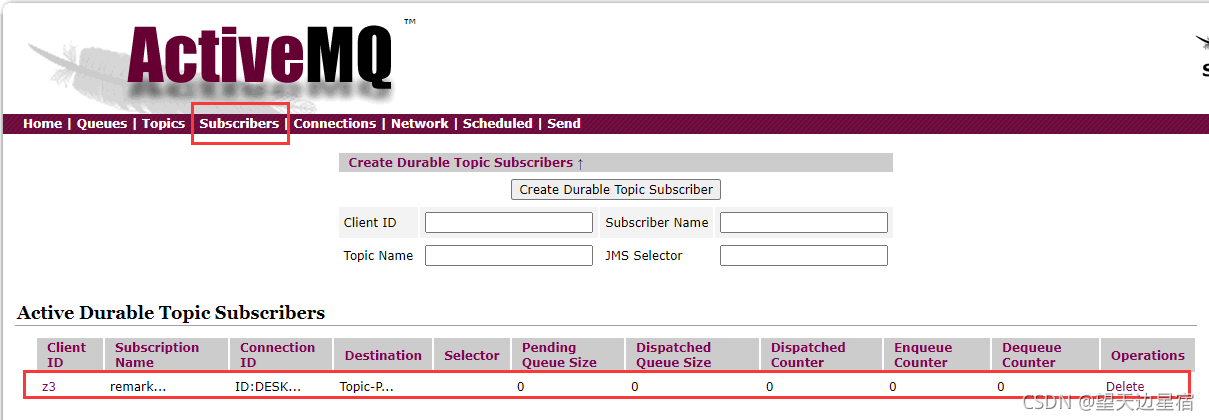
Task: Focus the Subscriber Name input field
Action: coord(804,223)
